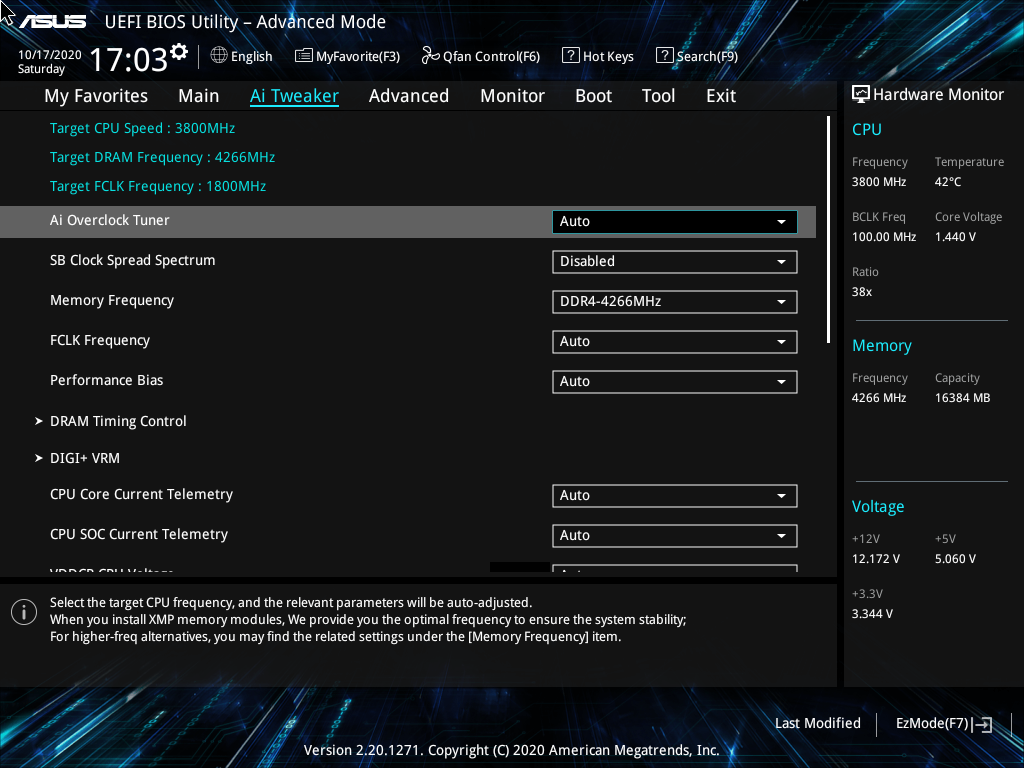Select CPU Core Current Telemetry label
Image resolution: width=1024 pixels, height=768 pixels.
(141, 494)
